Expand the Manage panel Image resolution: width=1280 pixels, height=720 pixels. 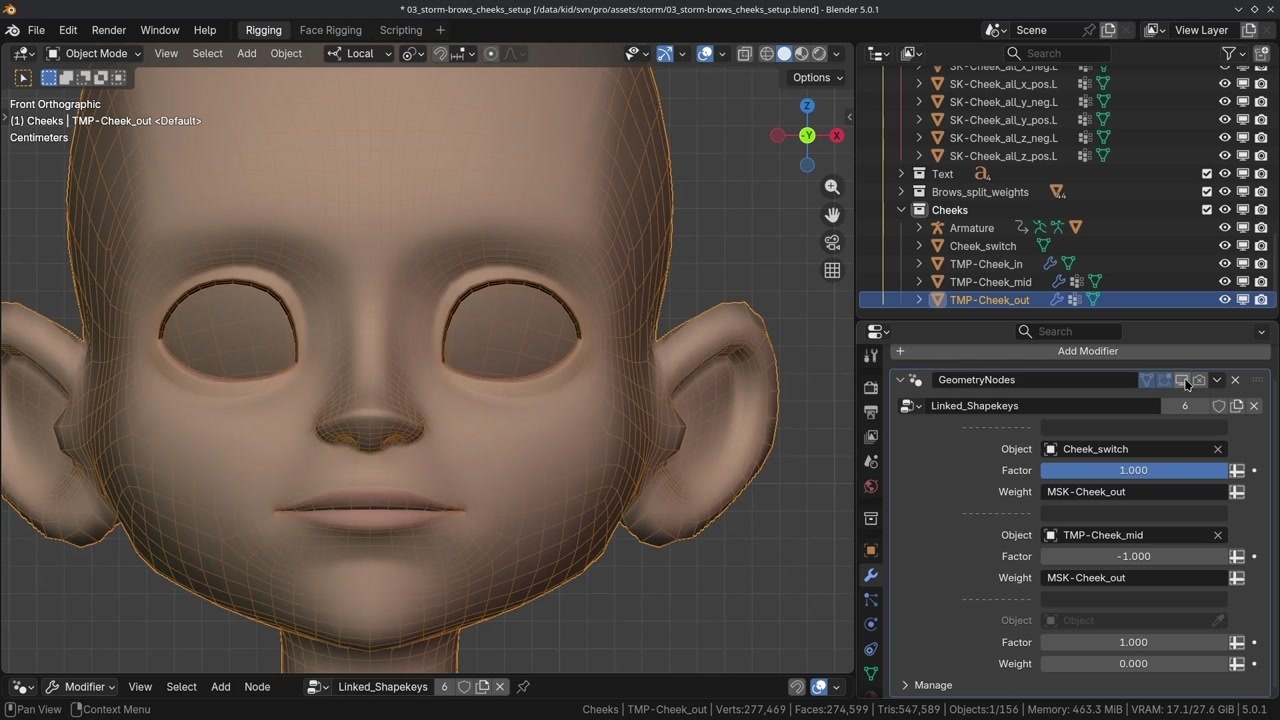(x=932, y=685)
